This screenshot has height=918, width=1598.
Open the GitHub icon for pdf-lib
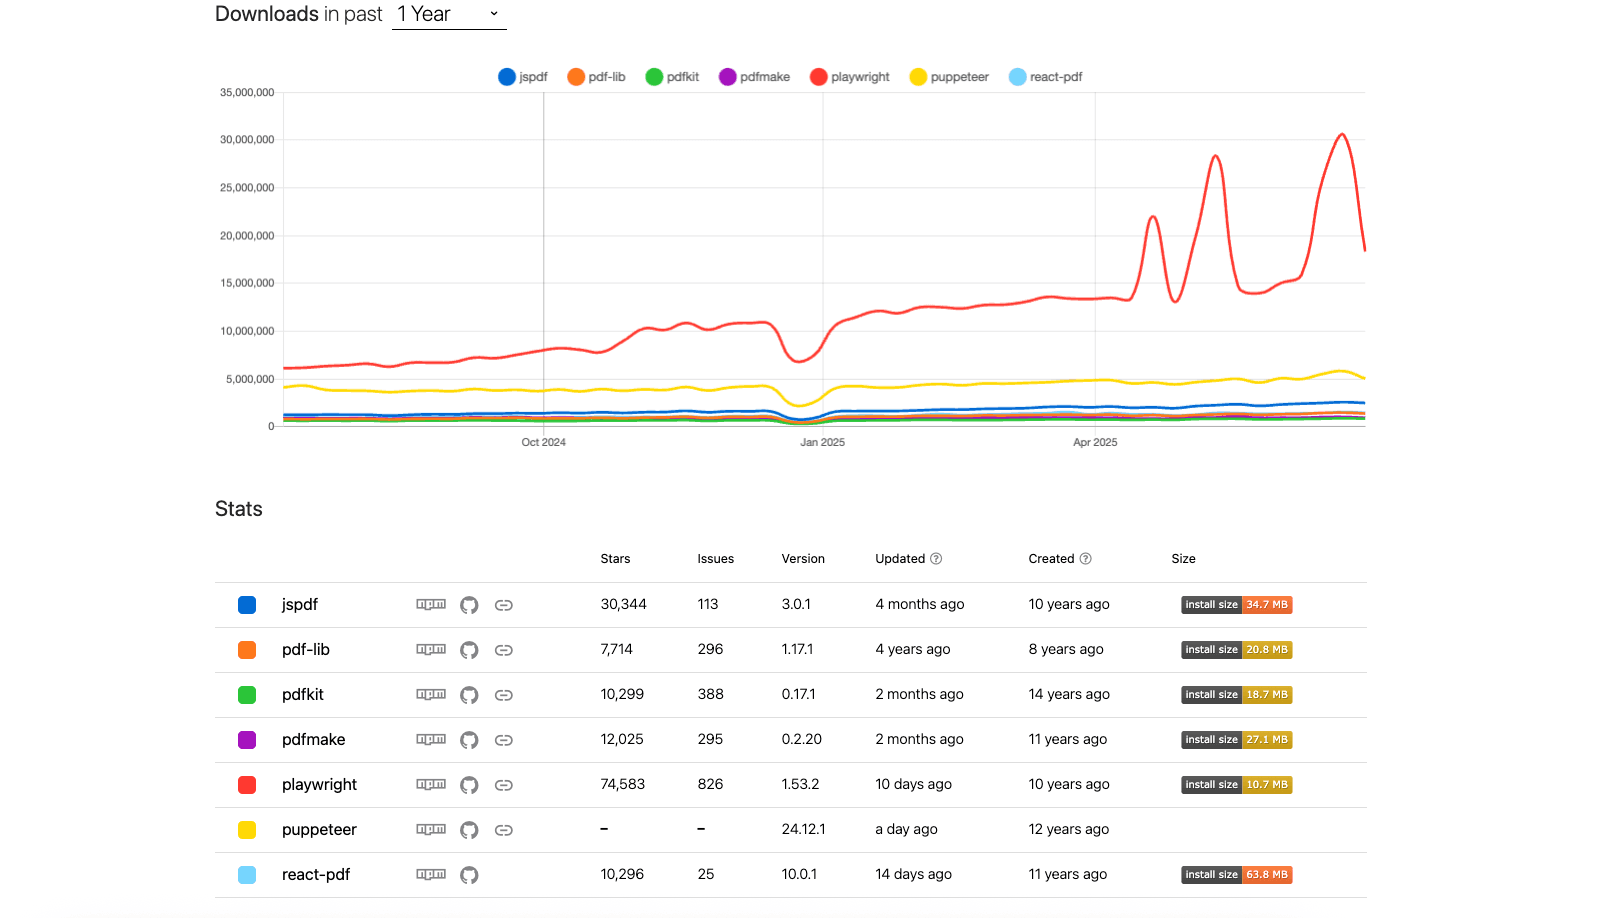[x=469, y=650]
